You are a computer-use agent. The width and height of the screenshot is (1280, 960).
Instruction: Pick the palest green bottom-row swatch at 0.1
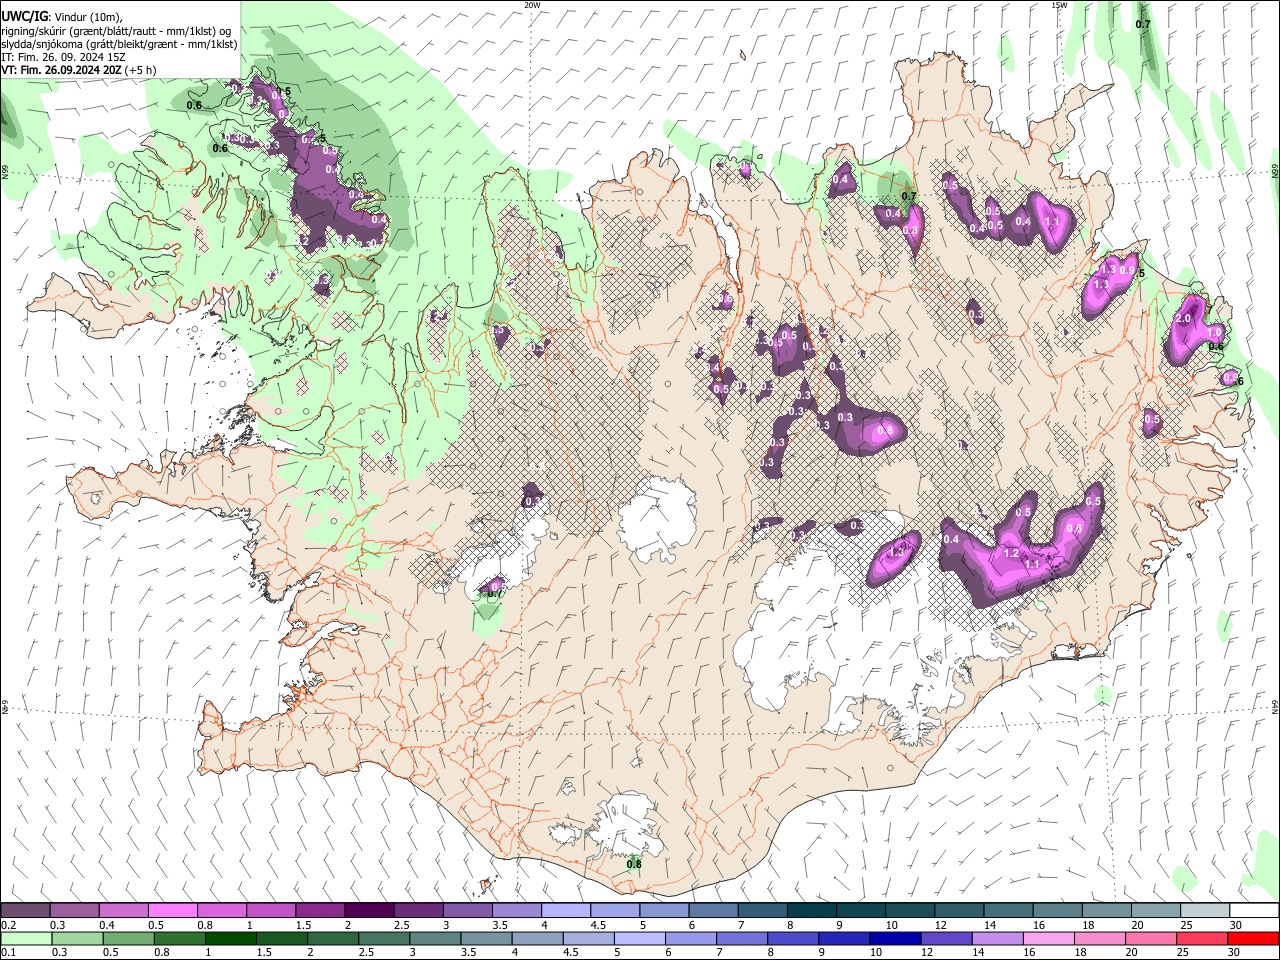(x=26, y=938)
